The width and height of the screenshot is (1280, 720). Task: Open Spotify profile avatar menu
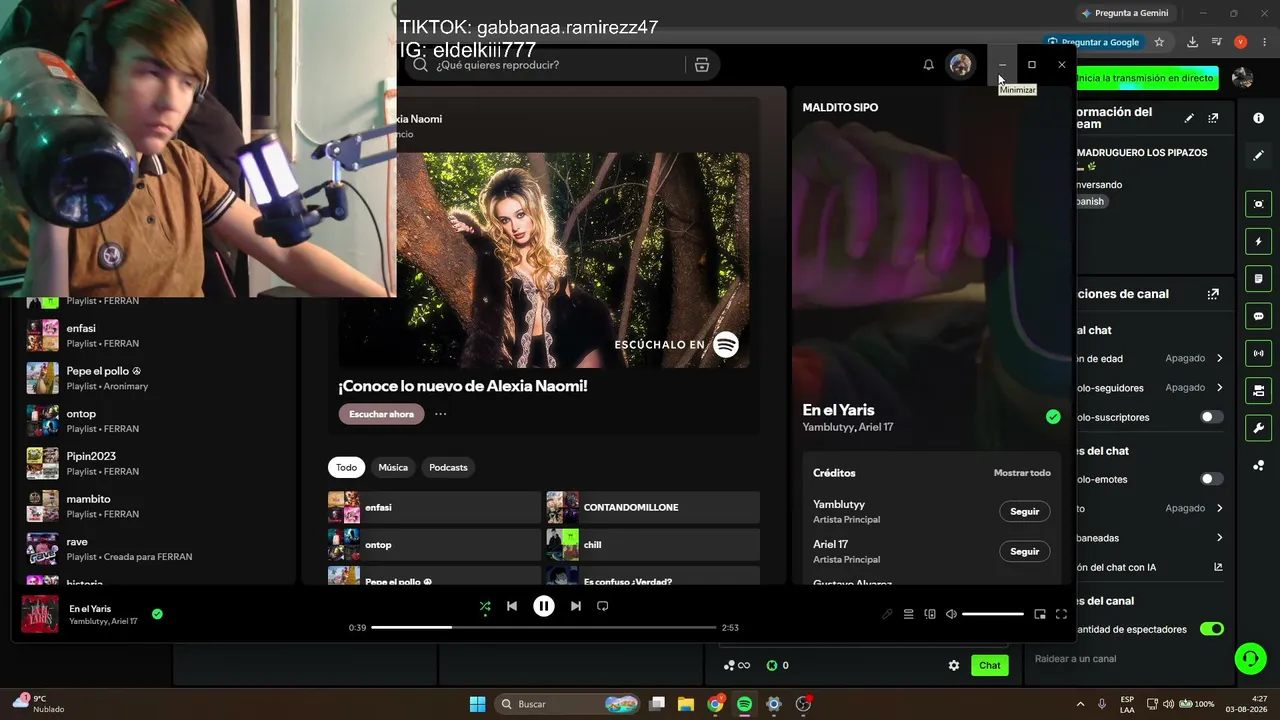pos(961,65)
